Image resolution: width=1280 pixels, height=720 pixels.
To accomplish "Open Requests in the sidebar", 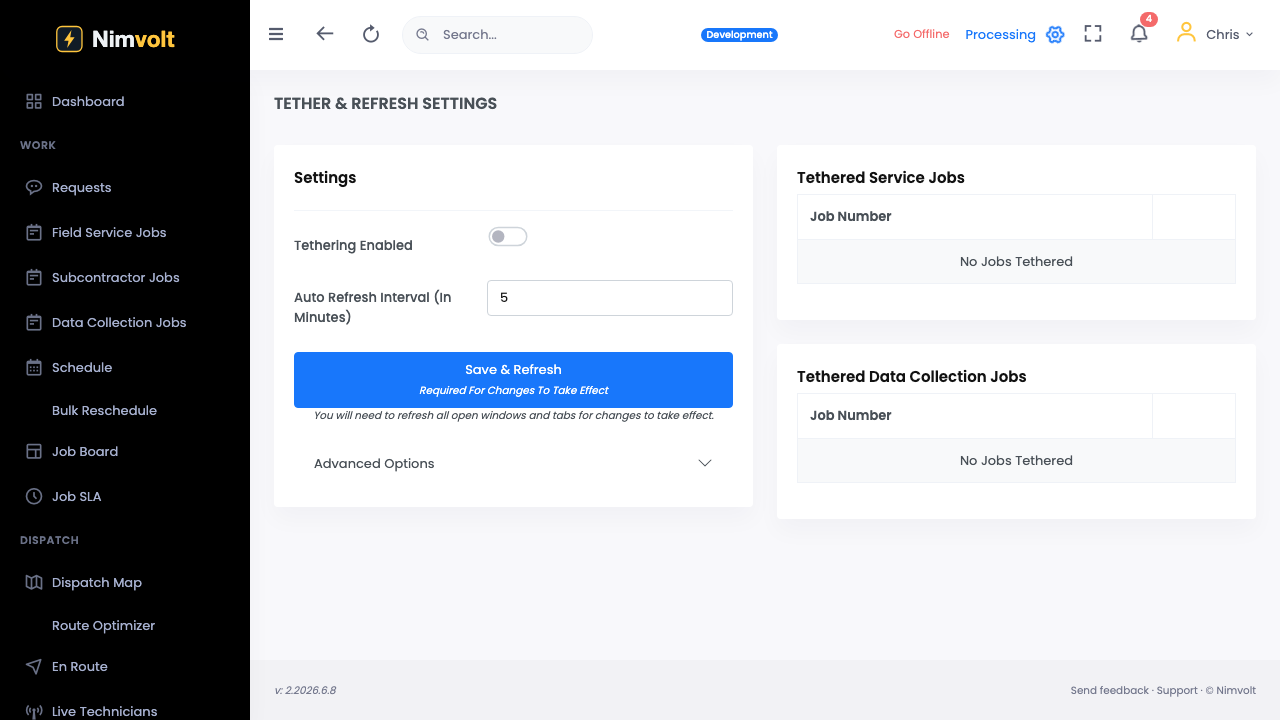I will coord(82,187).
